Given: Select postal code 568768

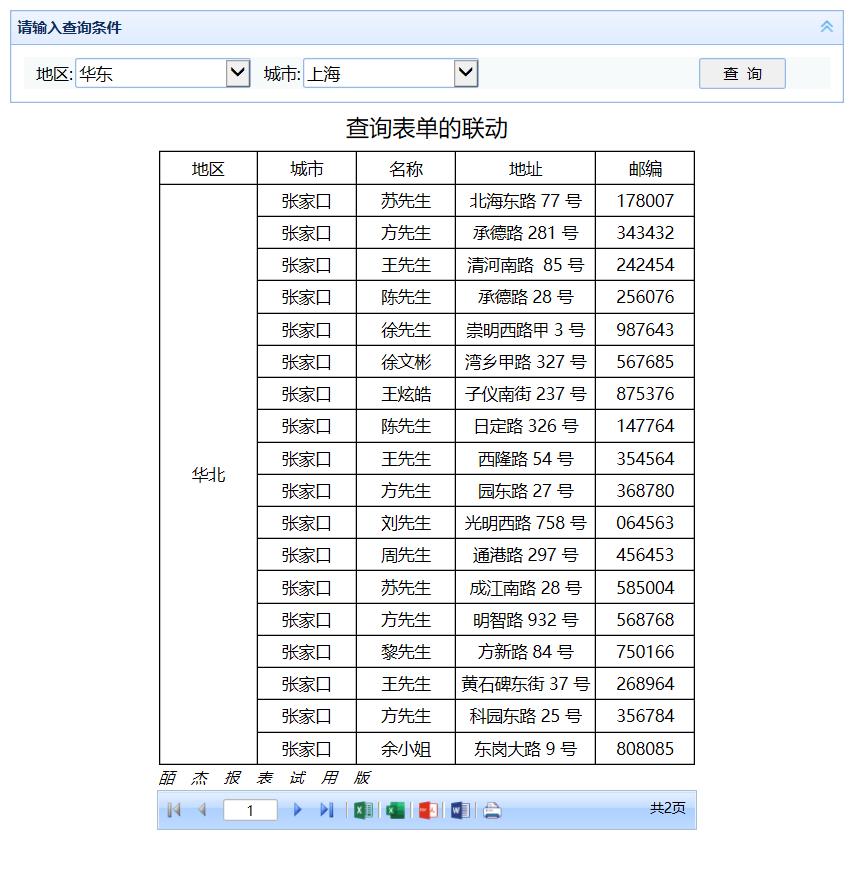Looking at the screenshot, I should pos(645,619).
